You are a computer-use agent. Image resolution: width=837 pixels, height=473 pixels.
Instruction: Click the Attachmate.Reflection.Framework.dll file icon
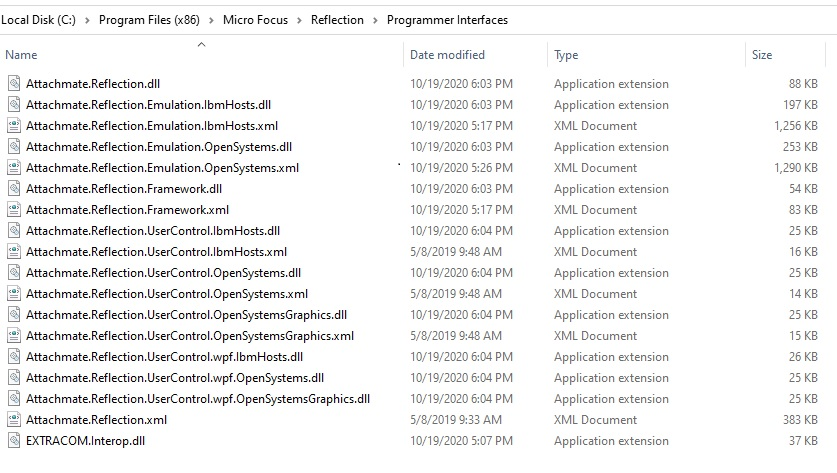(14, 189)
